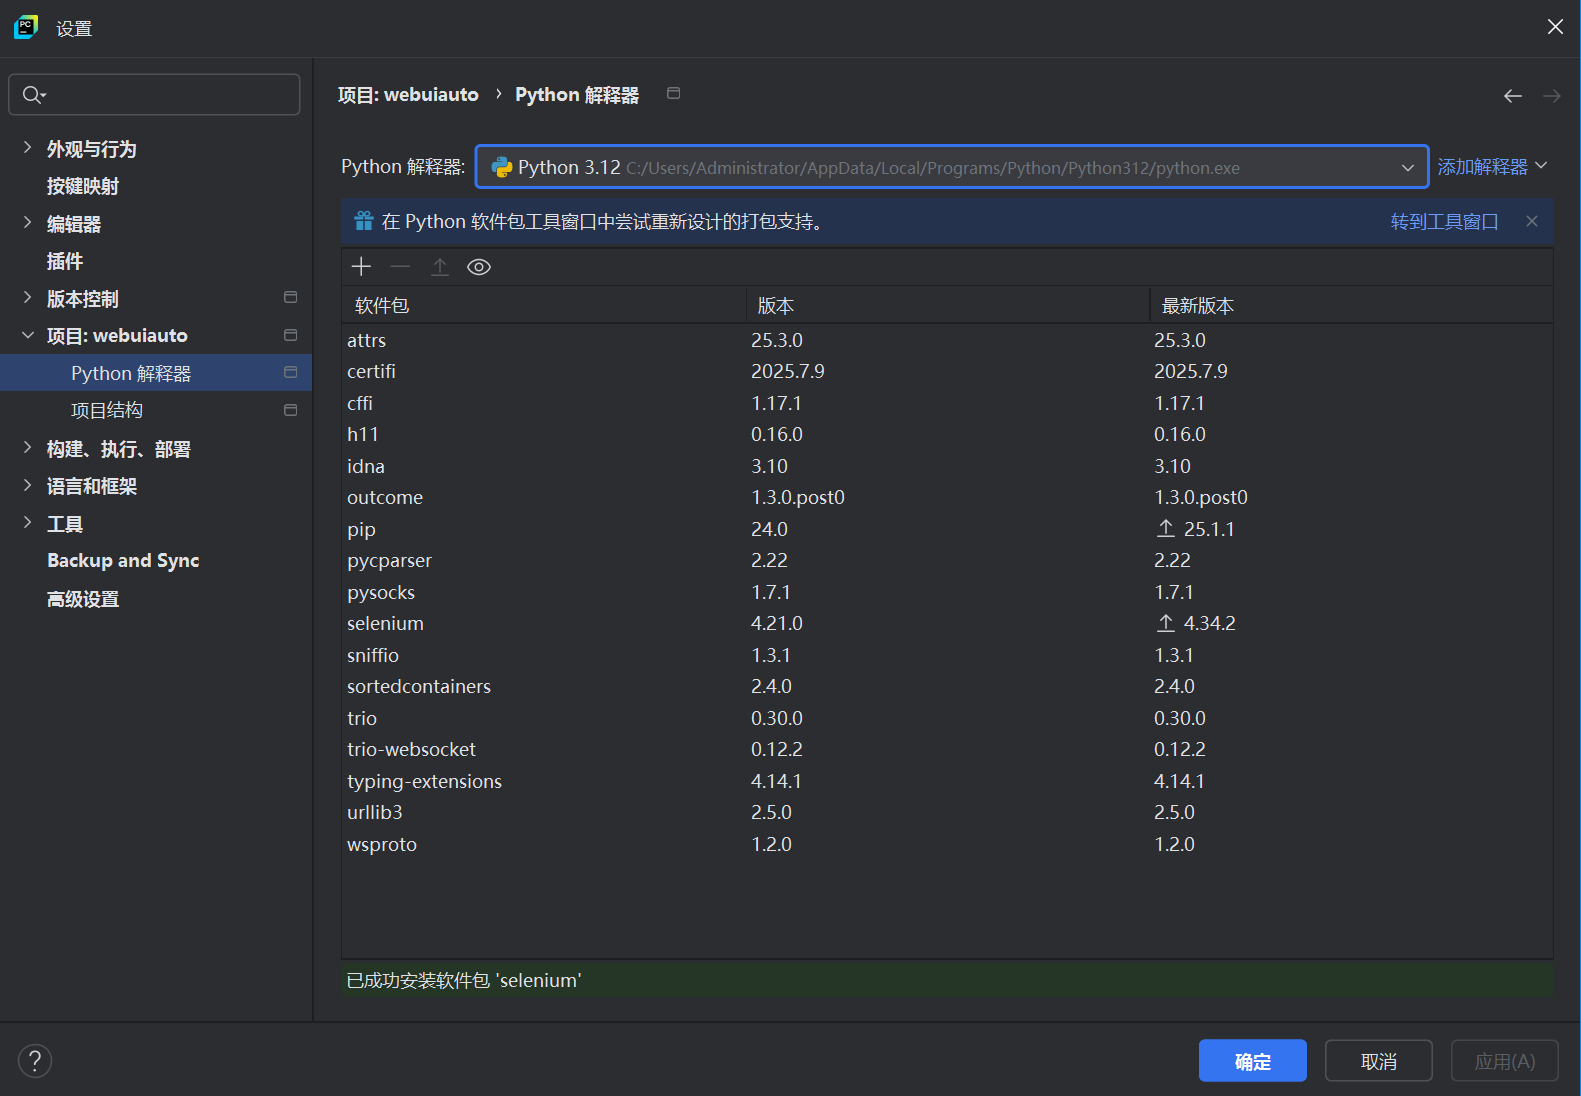Screen dimensions: 1581x1096
Task: Sort by 软件包 column header
Action: tap(544, 305)
